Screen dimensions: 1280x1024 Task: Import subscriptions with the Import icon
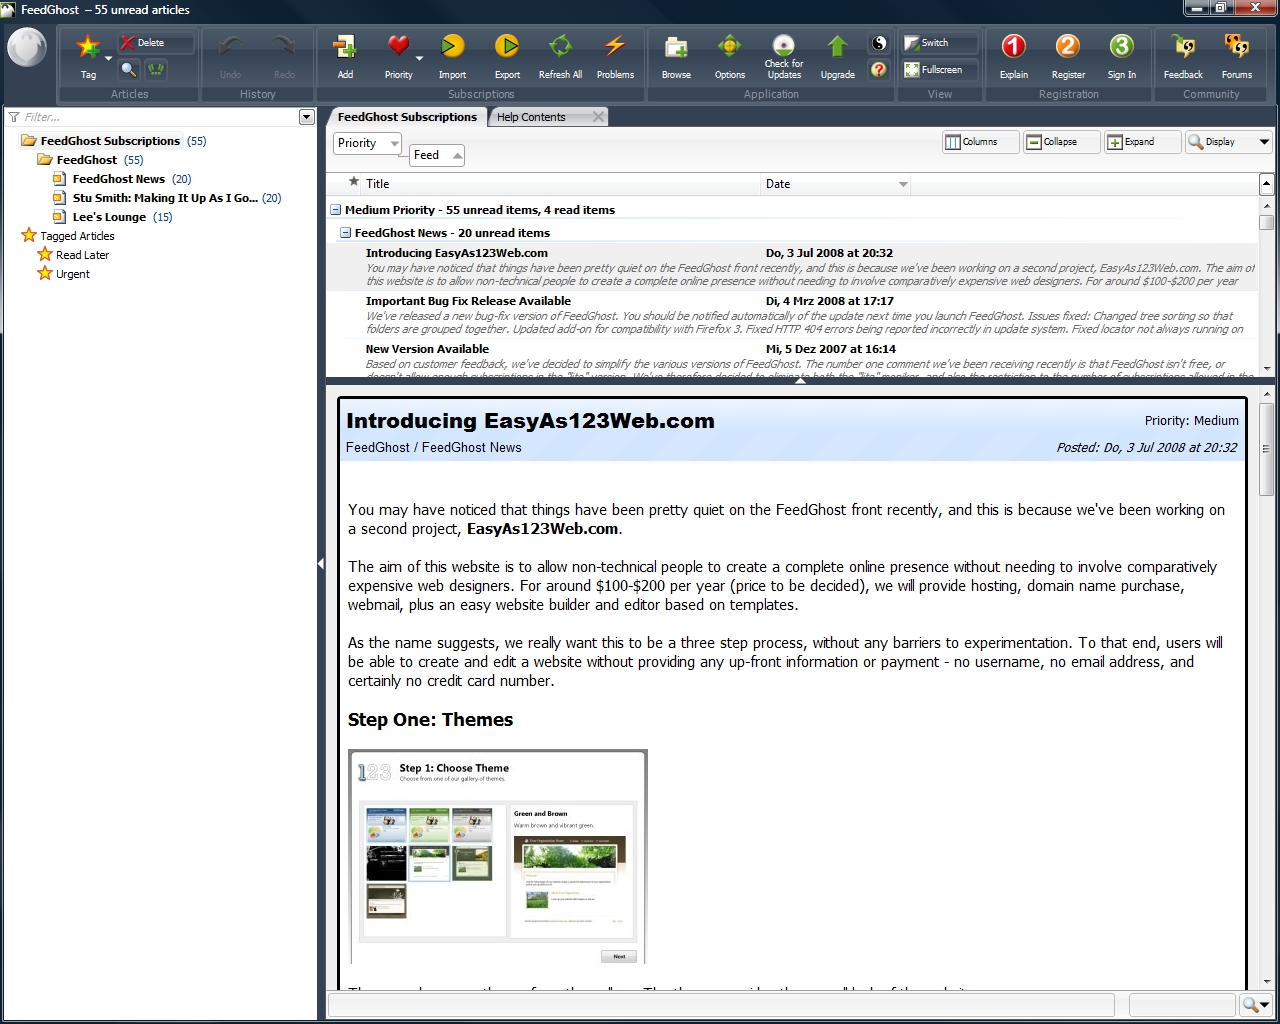pos(452,48)
